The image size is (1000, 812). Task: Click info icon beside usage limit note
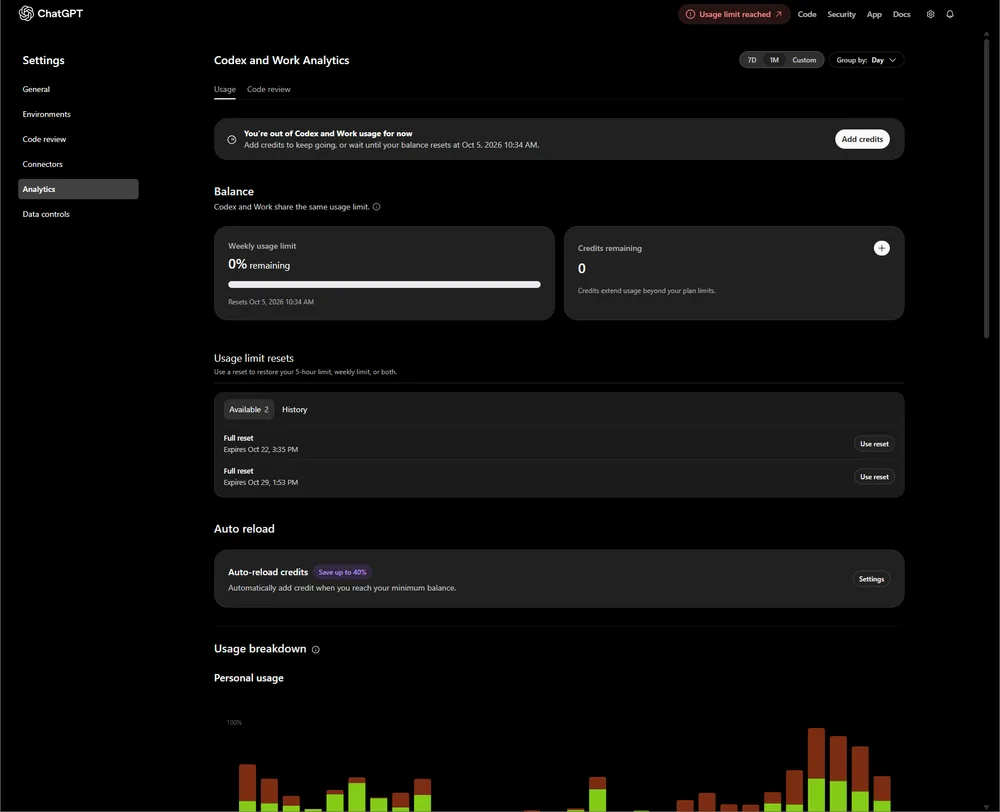[x=376, y=207]
